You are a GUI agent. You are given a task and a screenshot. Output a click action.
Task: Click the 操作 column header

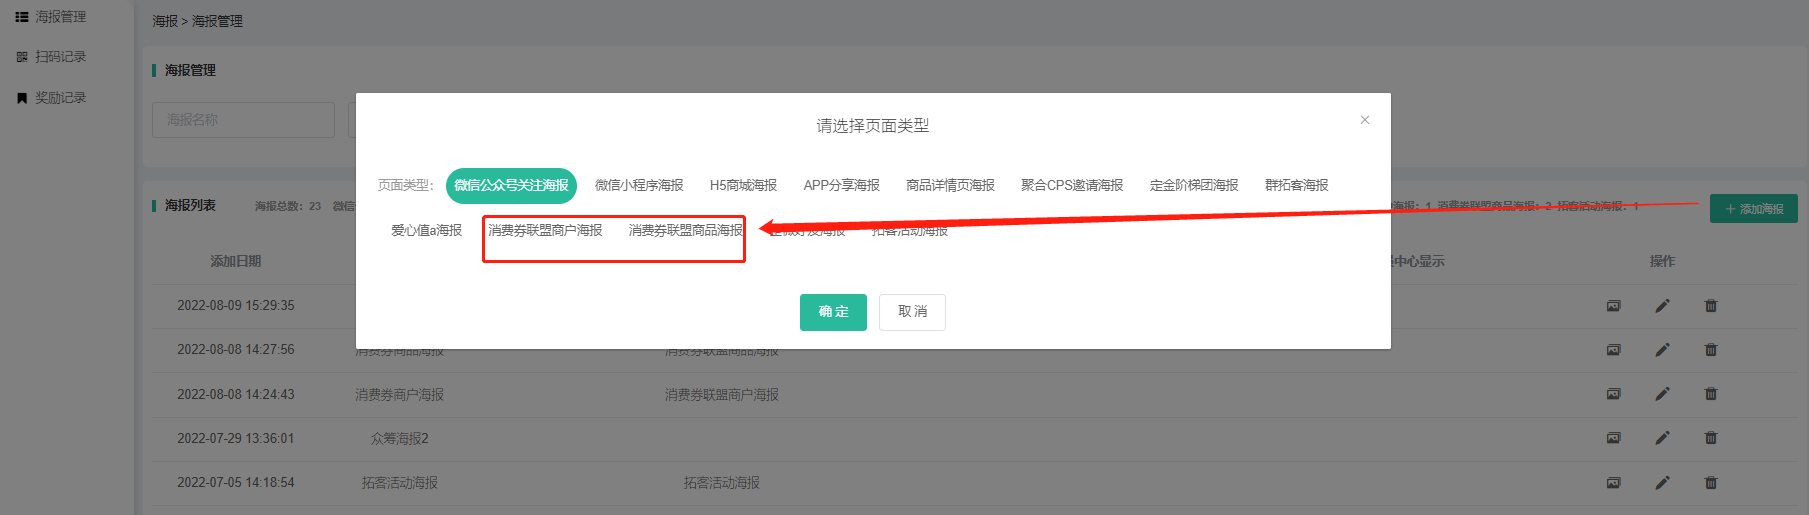(x=1662, y=261)
